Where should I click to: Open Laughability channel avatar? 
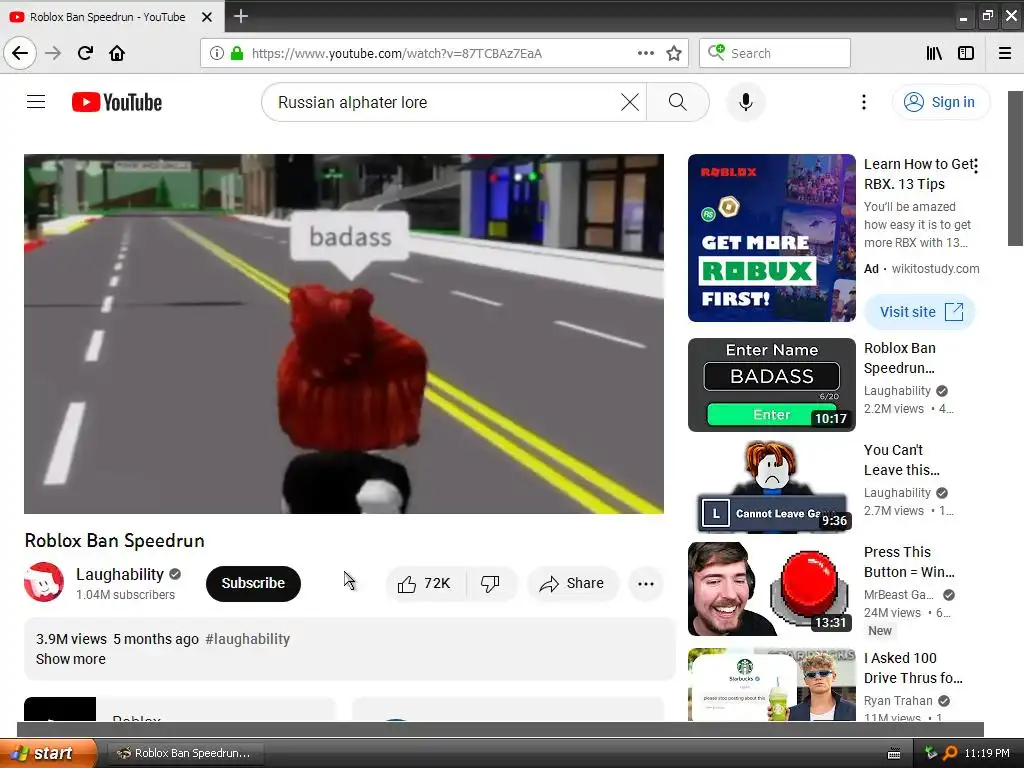44,582
